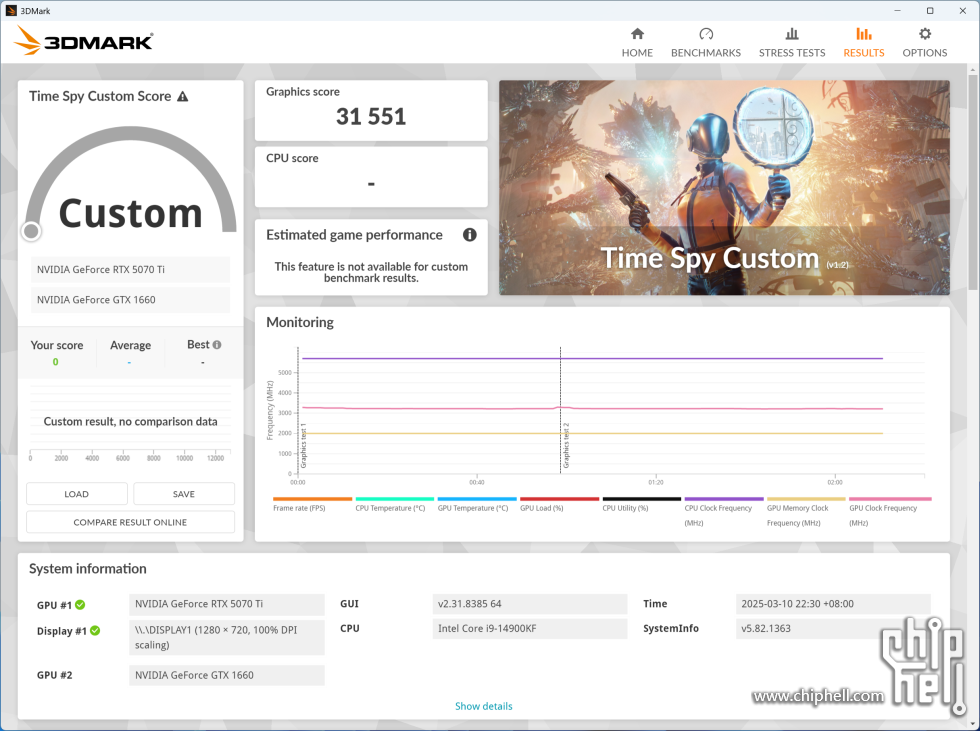
Task: Select NVIDIA GeForce GTX 1660 under score gauge
Action: coord(130,300)
